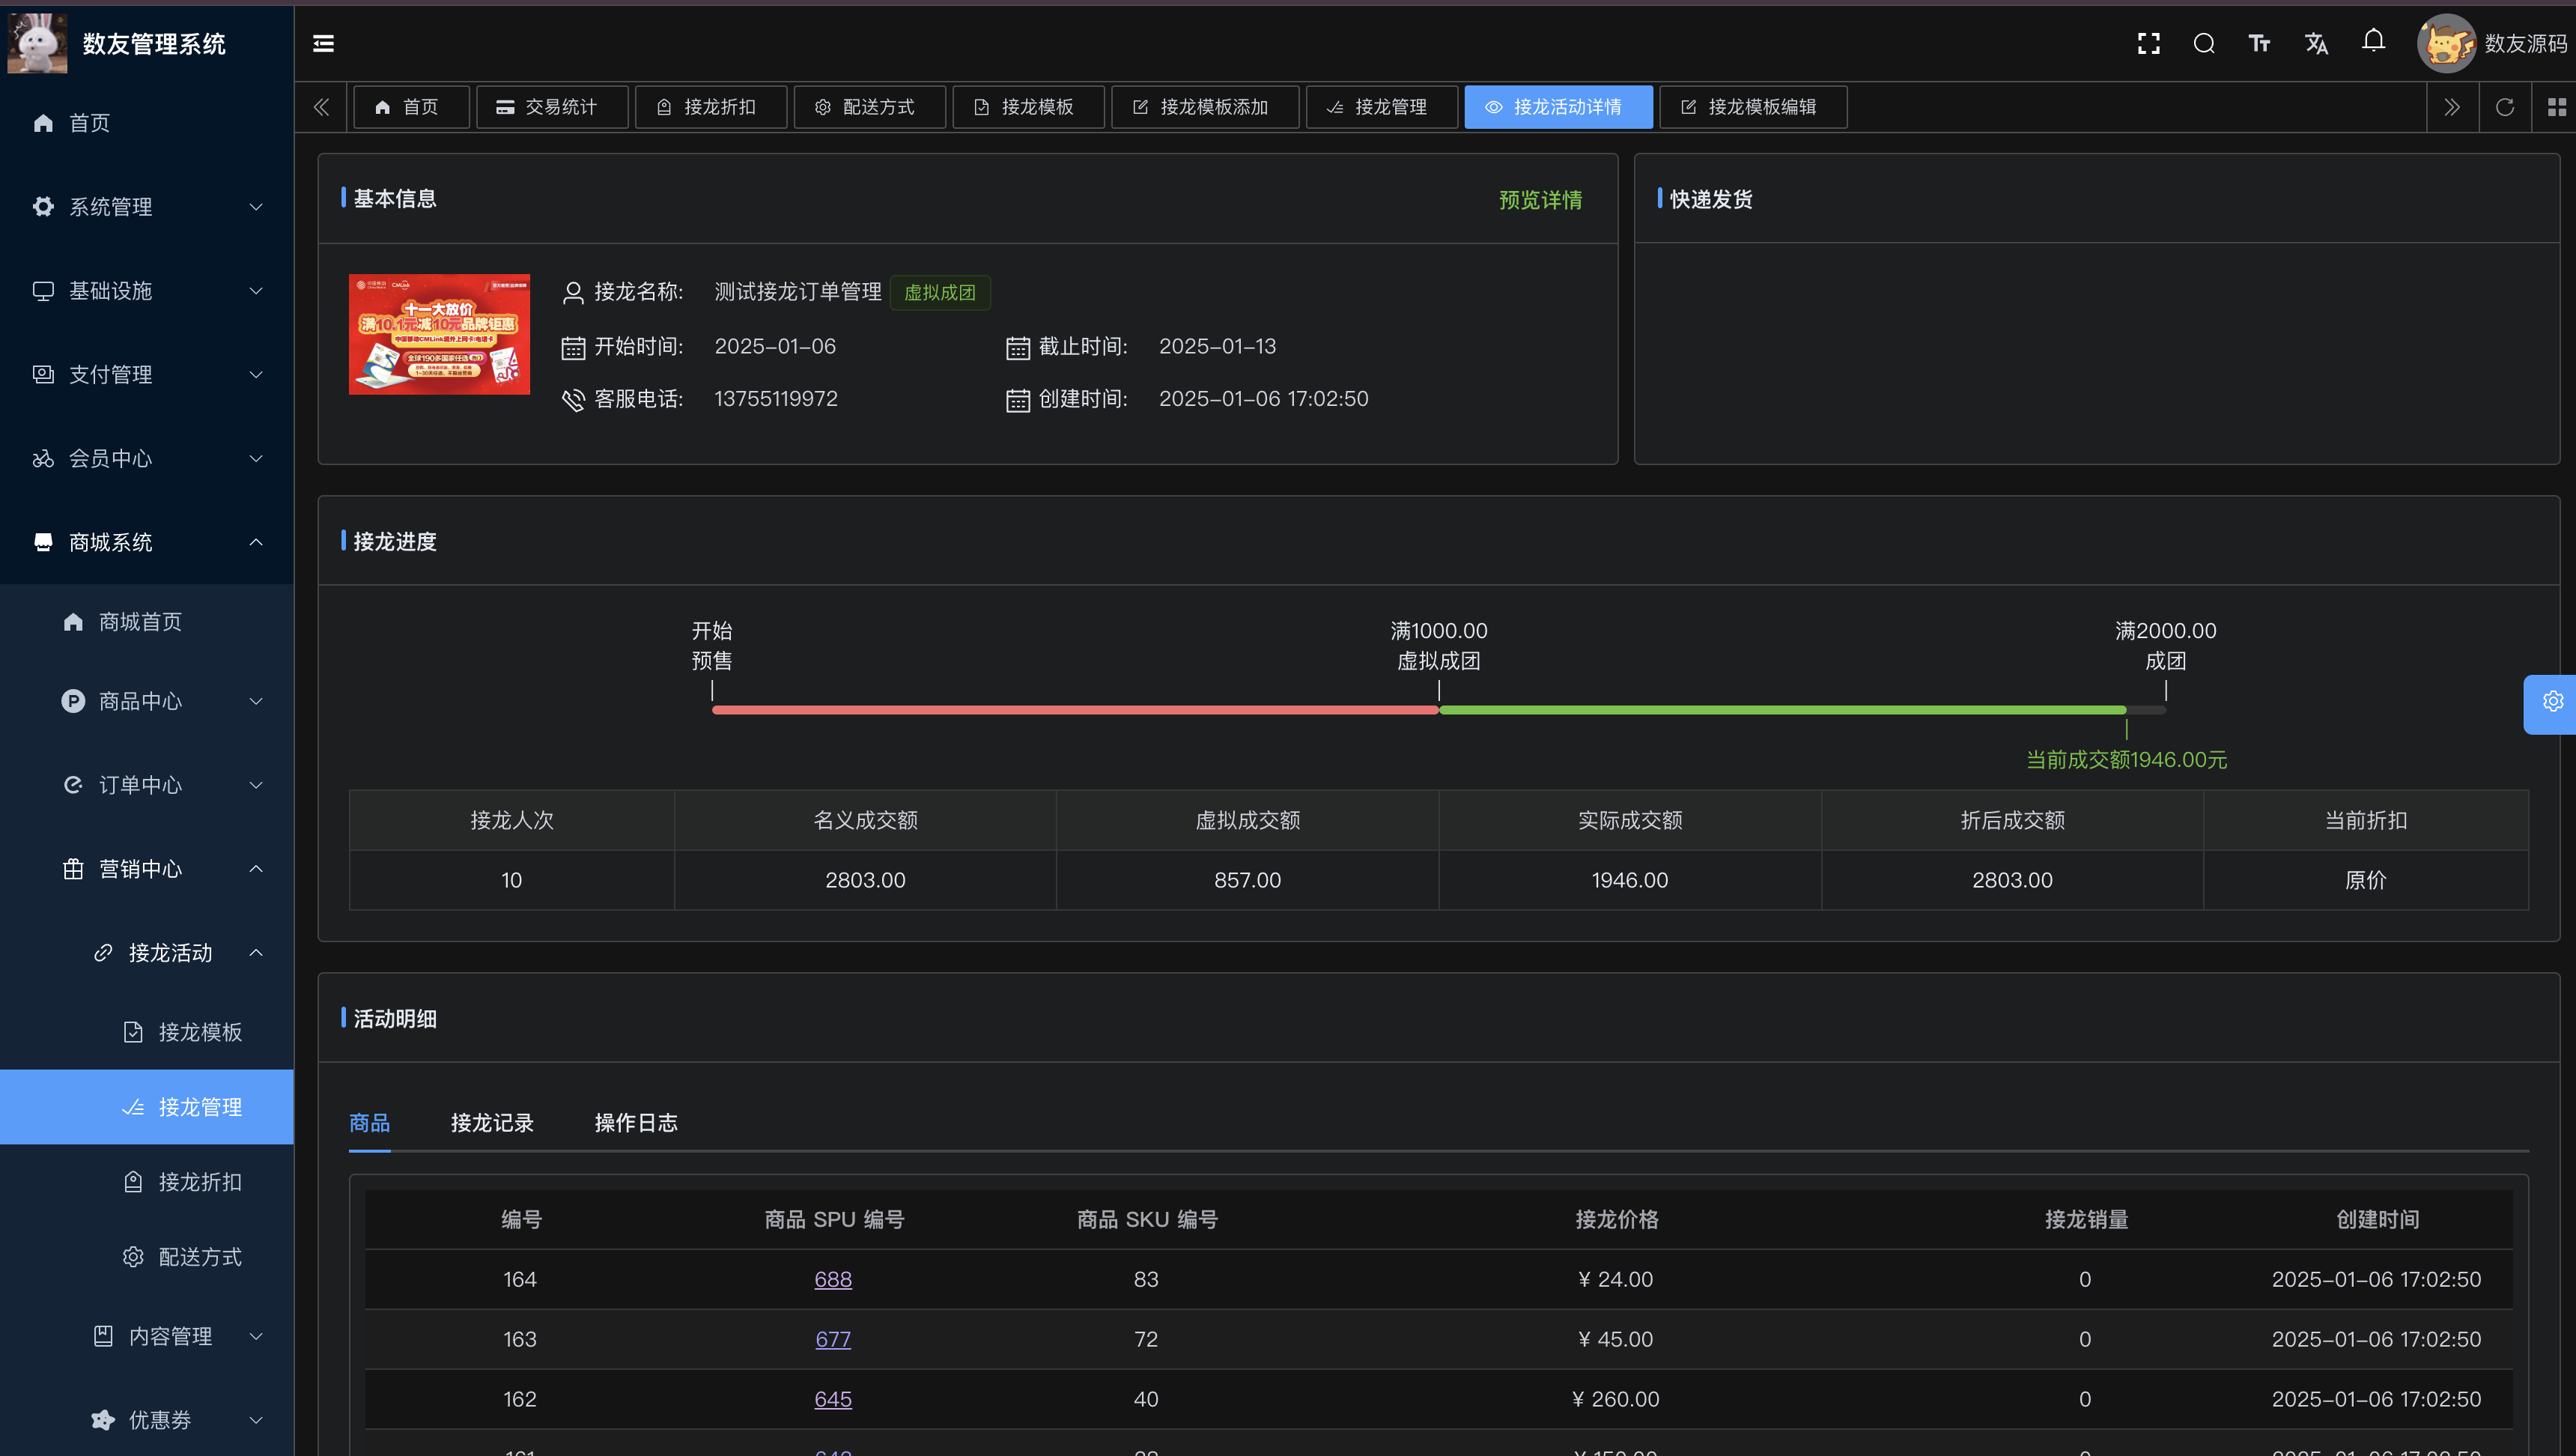
Task: Expand 订单中心 submenu
Action: point(147,785)
